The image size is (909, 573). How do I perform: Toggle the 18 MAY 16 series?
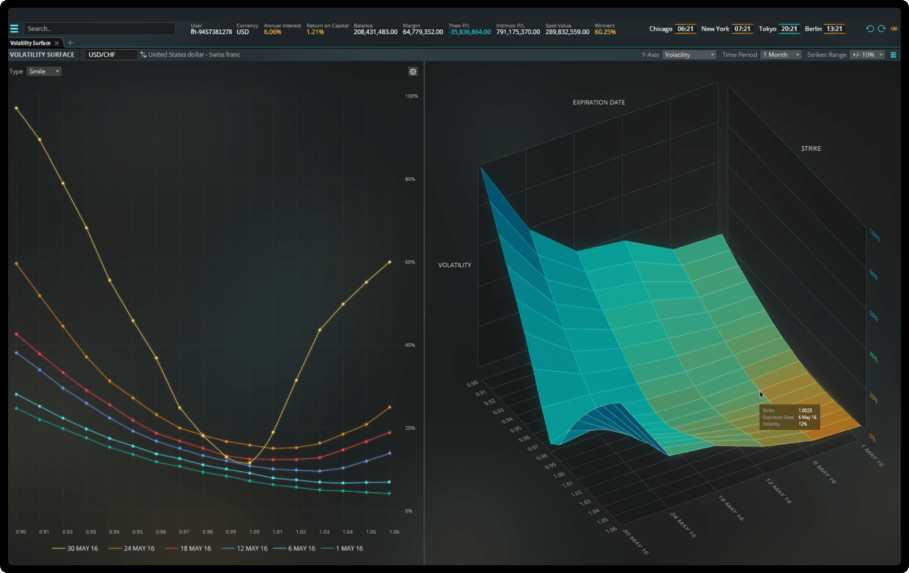tap(188, 548)
